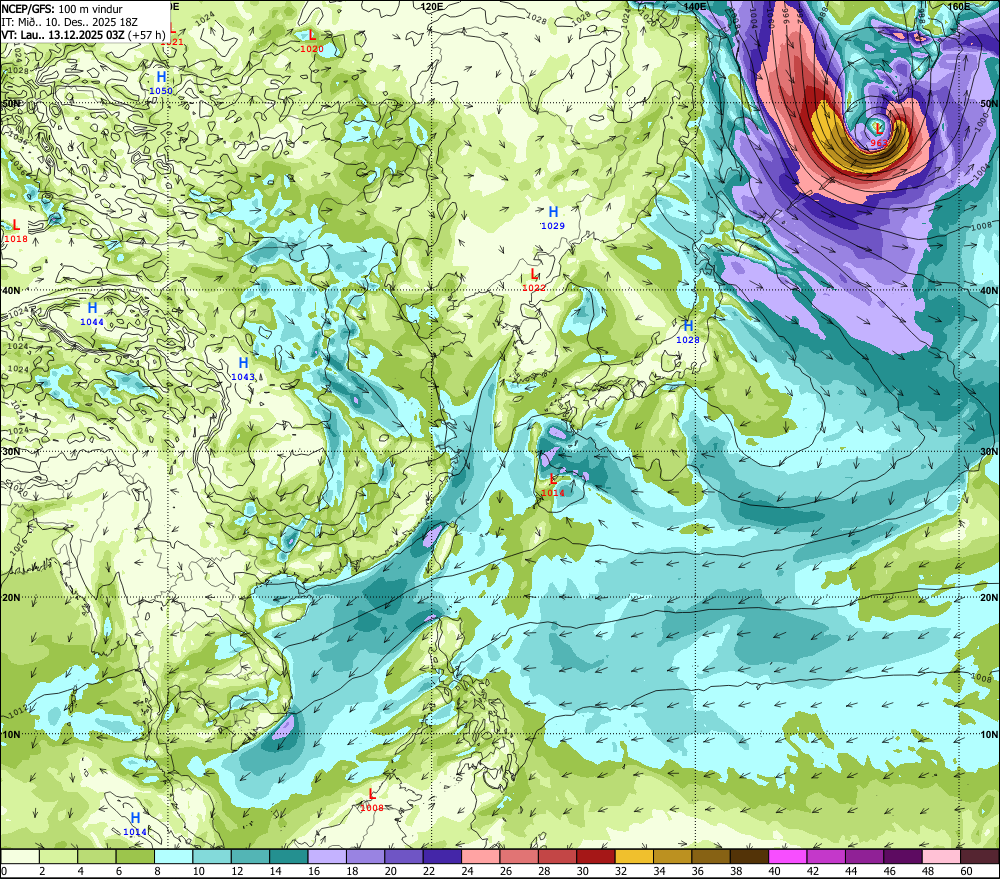Click the red L marker labeled 1014
Image resolution: width=1000 pixels, height=879 pixels.
tap(553, 480)
